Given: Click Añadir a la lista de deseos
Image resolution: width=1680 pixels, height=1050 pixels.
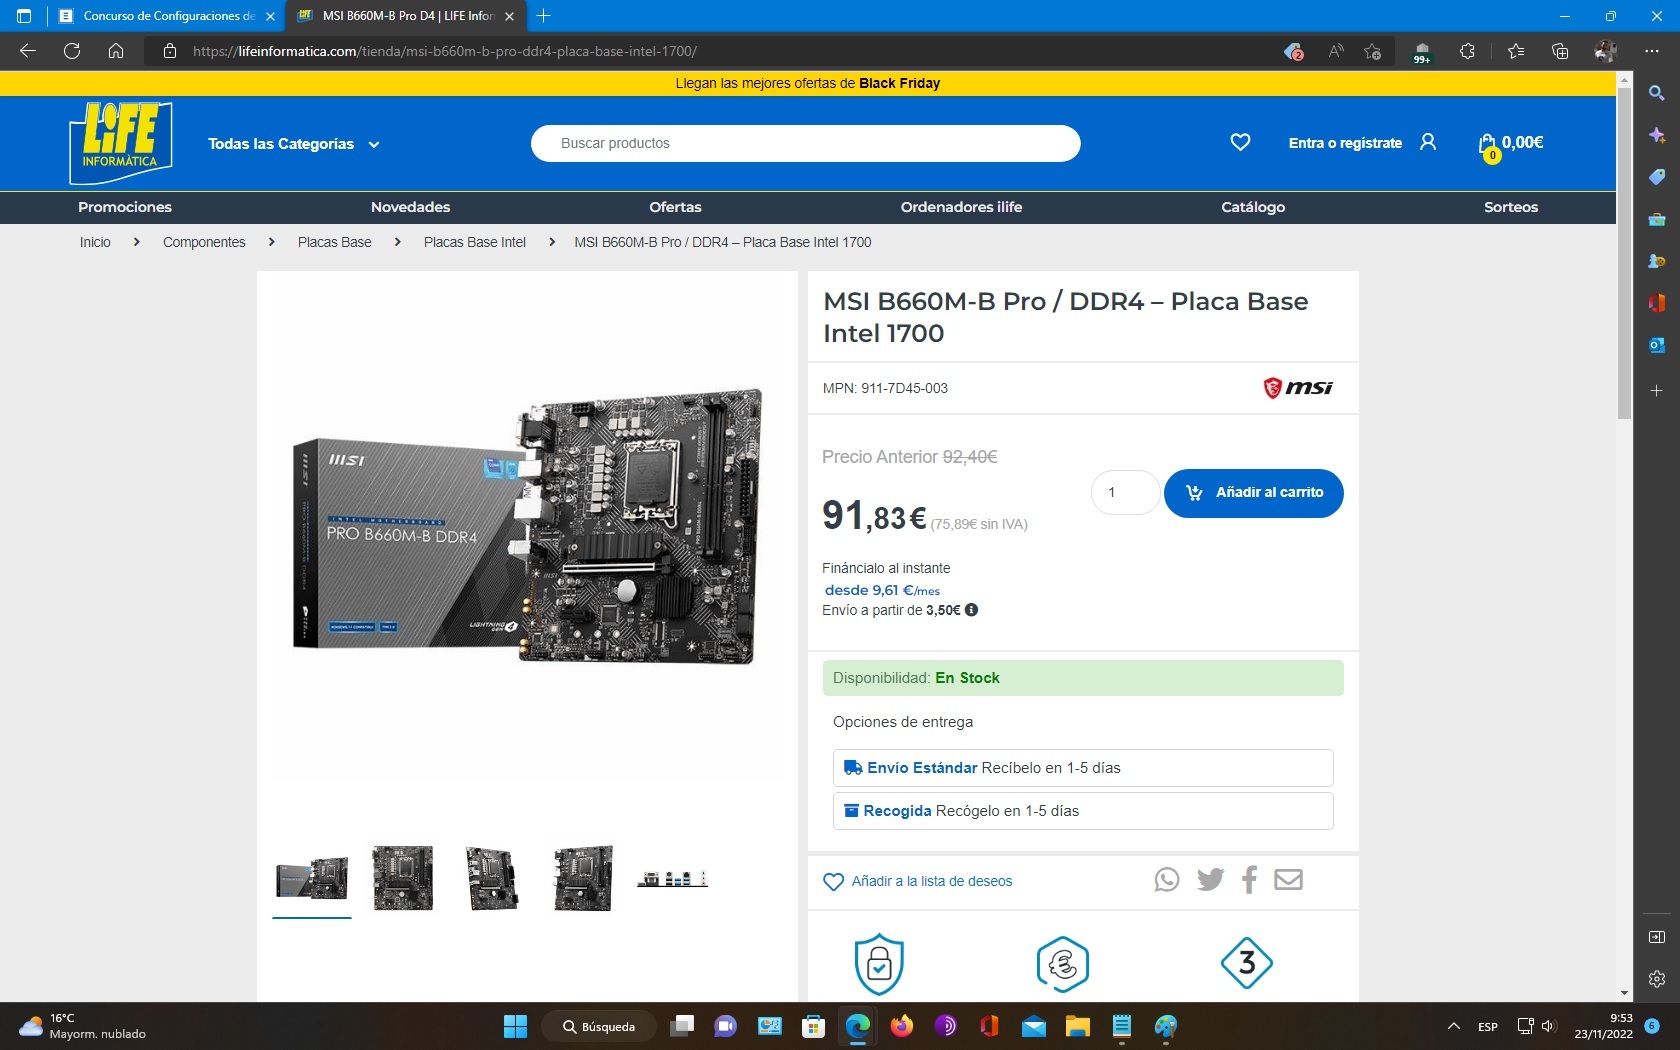Looking at the screenshot, I should point(931,881).
